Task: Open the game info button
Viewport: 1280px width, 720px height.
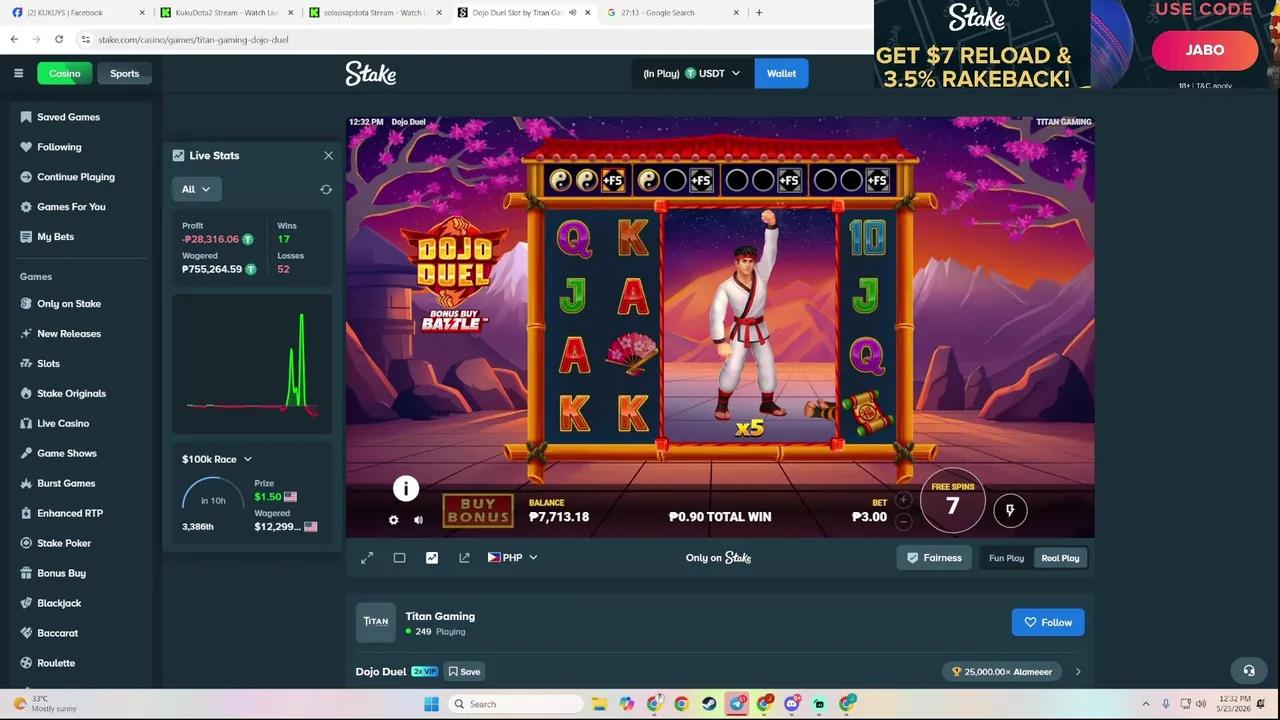Action: (x=405, y=488)
